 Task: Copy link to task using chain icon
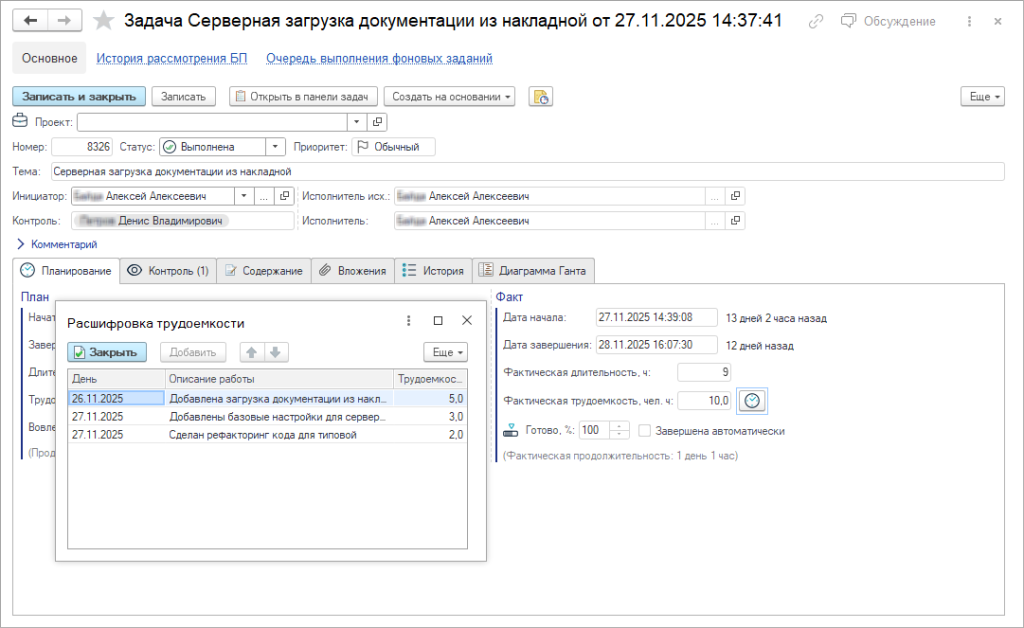coord(816,22)
